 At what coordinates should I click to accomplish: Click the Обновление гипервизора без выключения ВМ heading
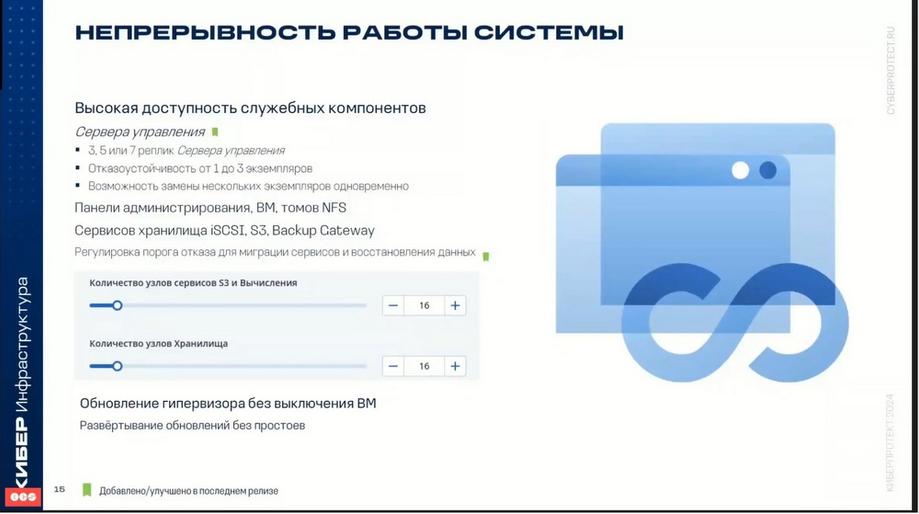click(228, 403)
